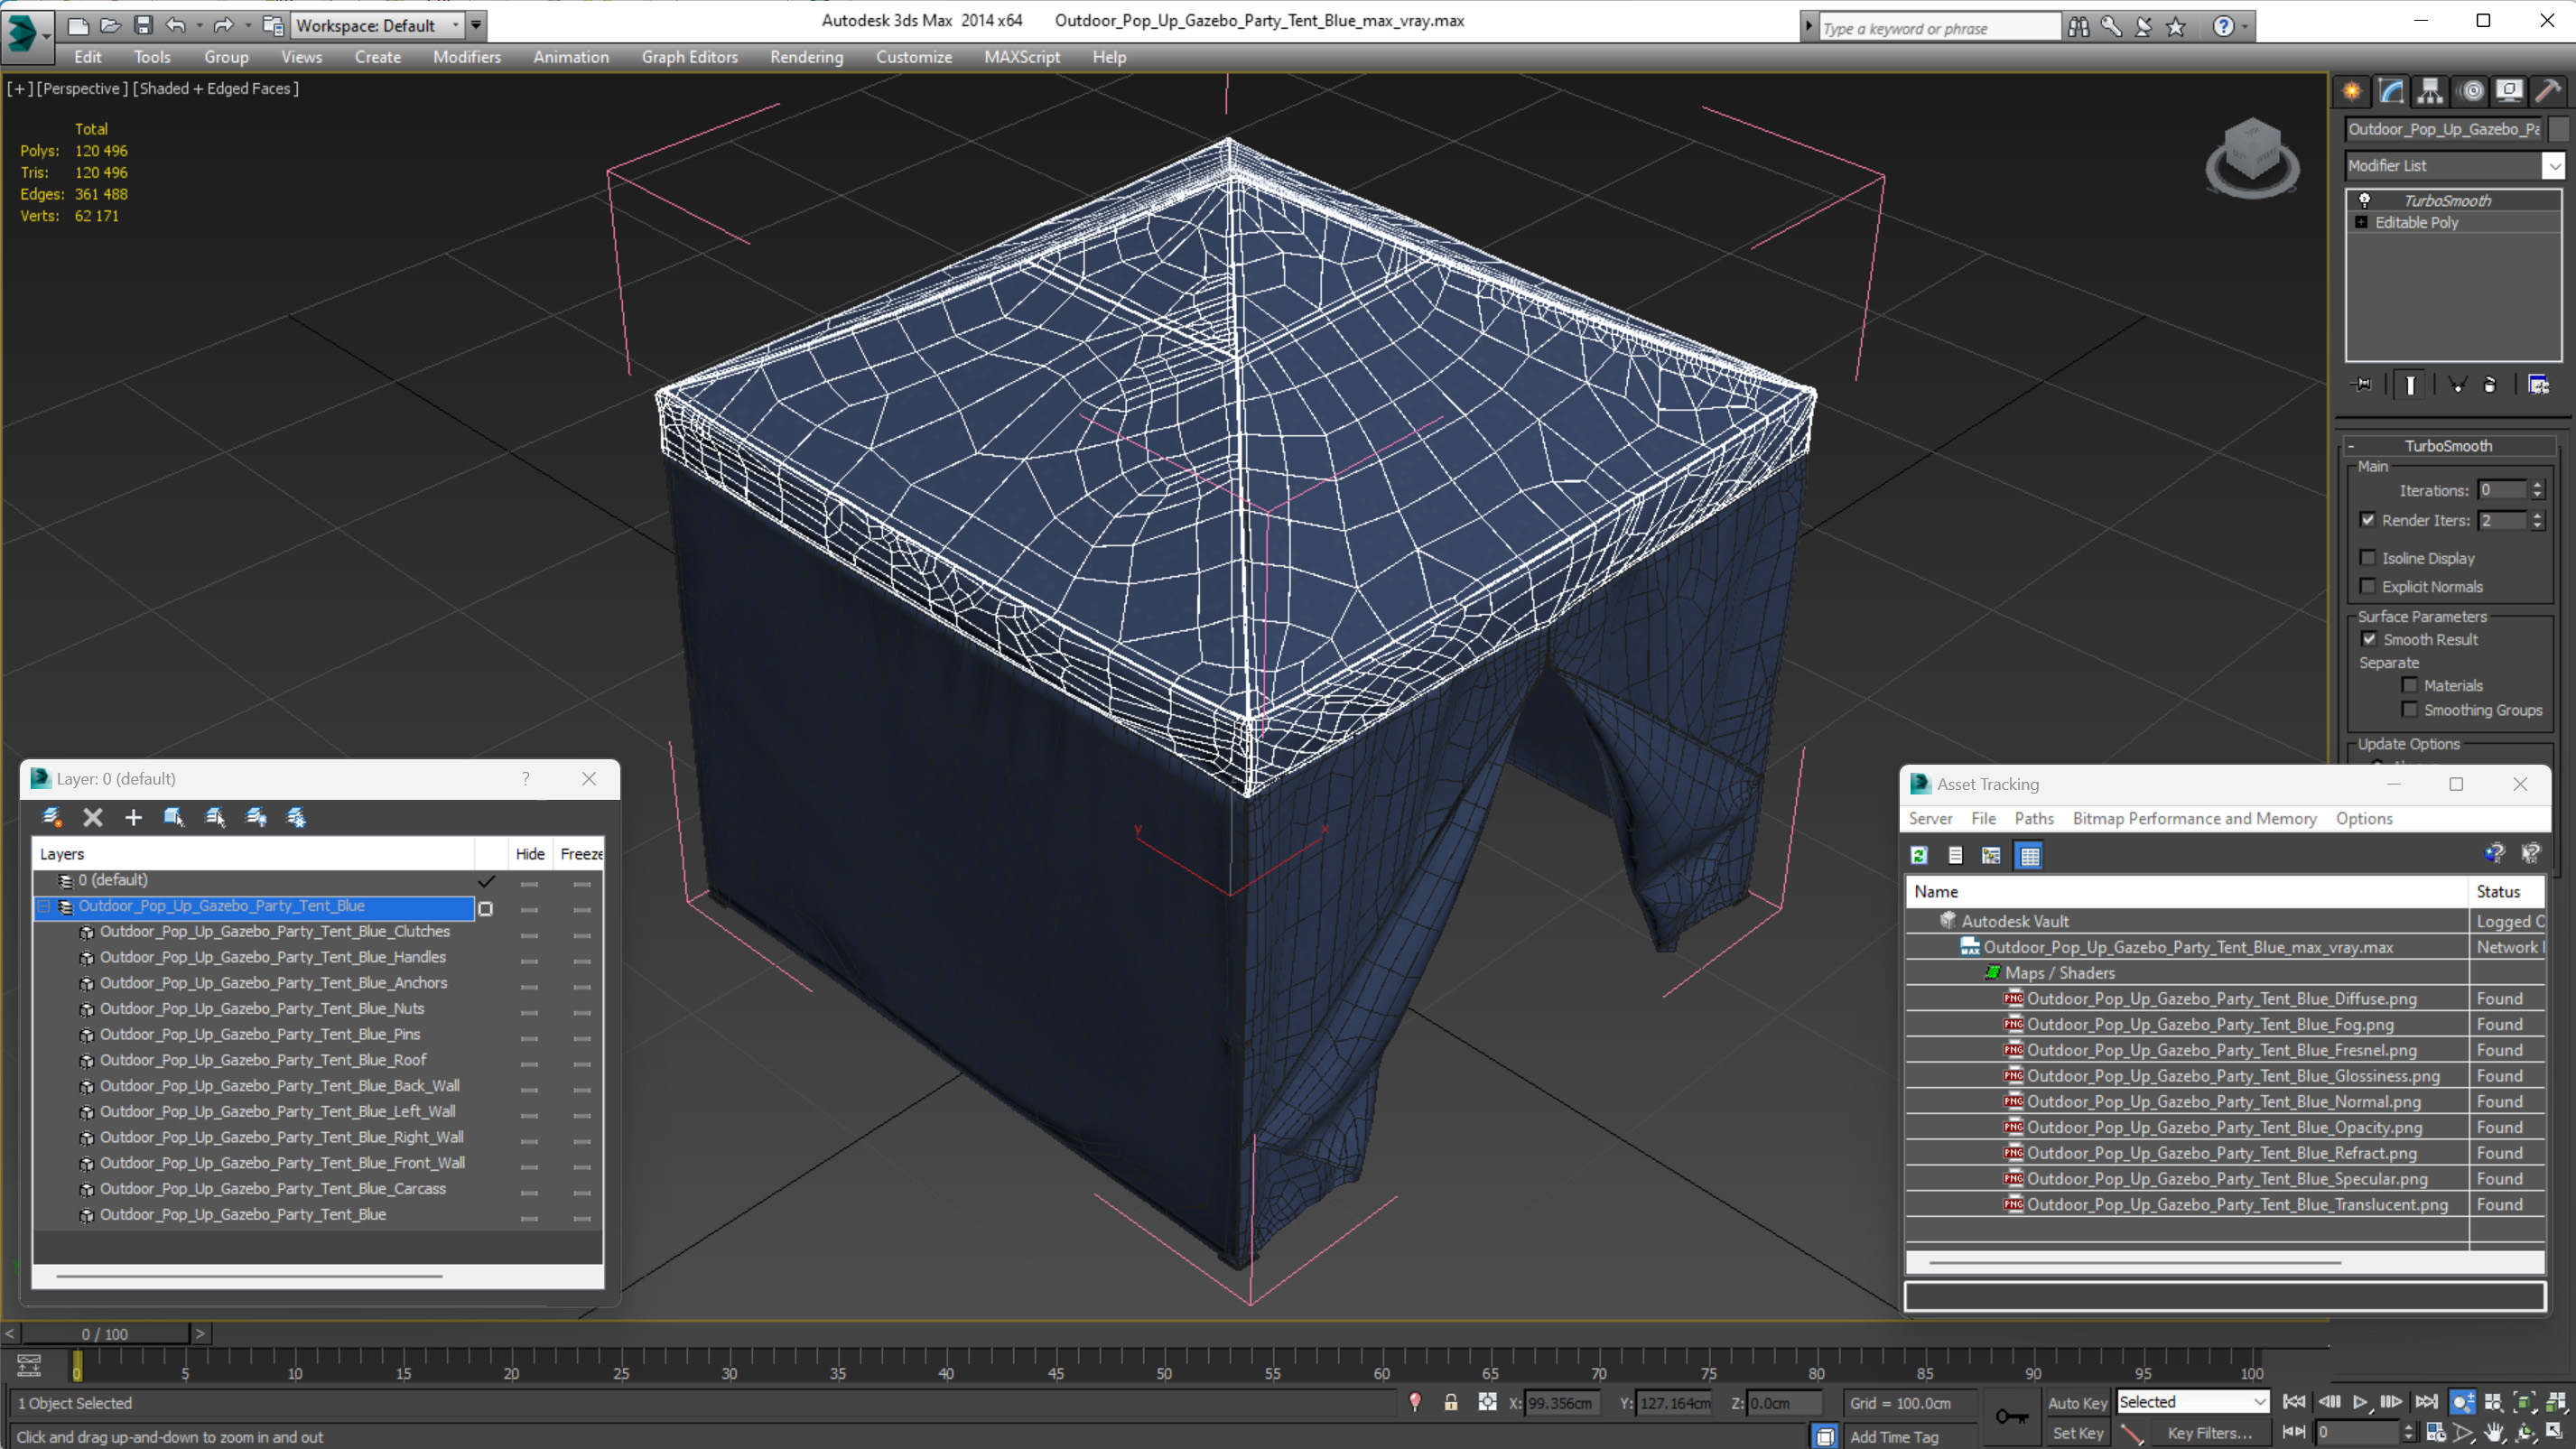The height and width of the screenshot is (1449, 2576).
Task: Uncheck the Smooth Result checkbox
Action: (2368, 638)
